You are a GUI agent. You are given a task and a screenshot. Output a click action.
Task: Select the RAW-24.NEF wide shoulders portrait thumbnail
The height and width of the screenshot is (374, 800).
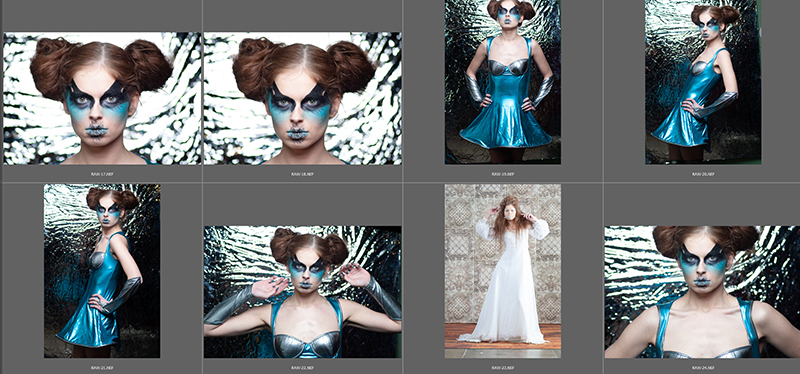pos(702,292)
